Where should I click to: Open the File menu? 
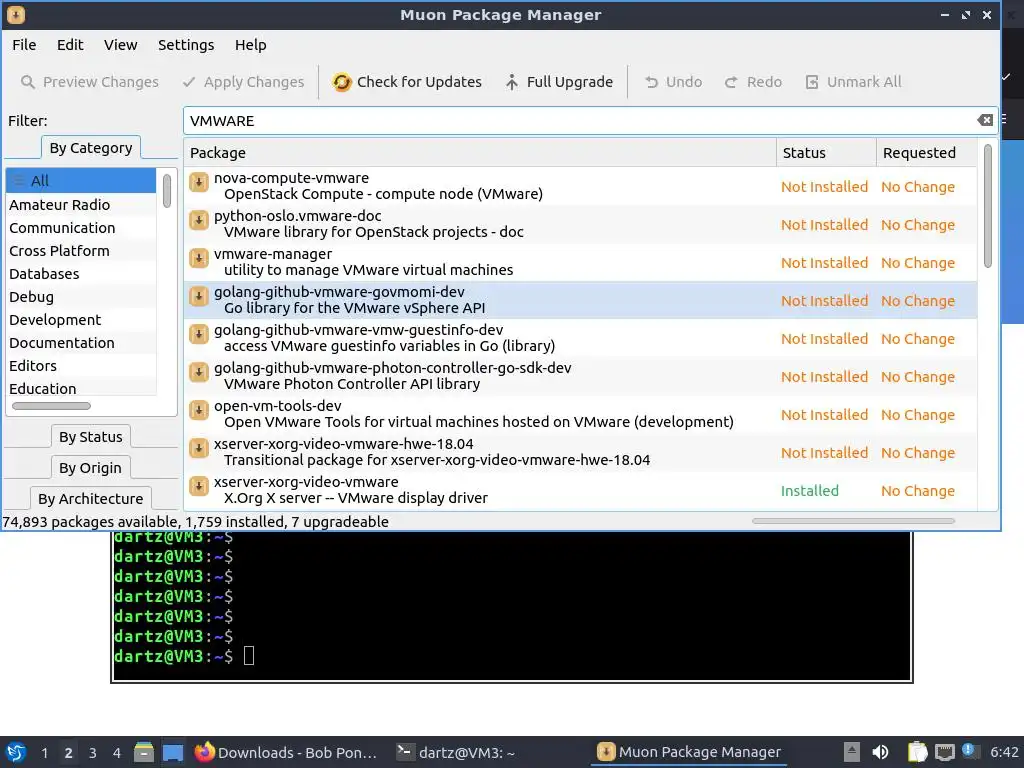24,45
